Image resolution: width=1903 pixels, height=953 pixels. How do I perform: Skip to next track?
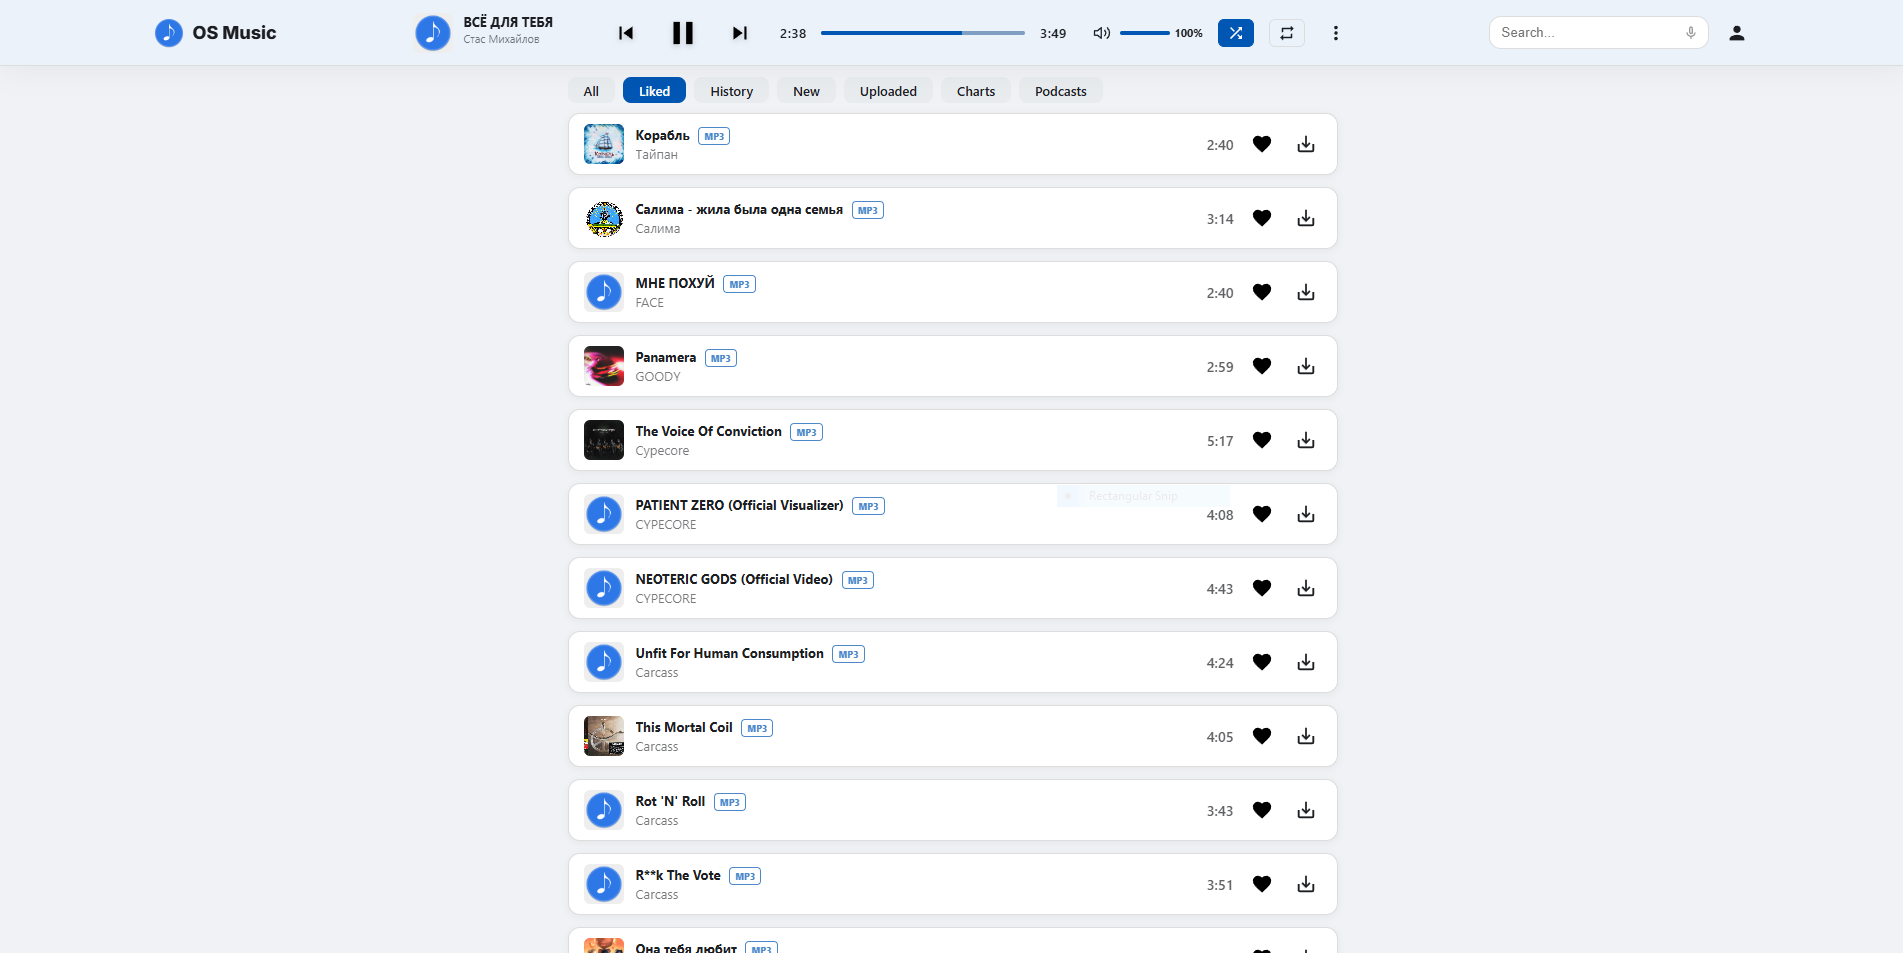click(739, 33)
